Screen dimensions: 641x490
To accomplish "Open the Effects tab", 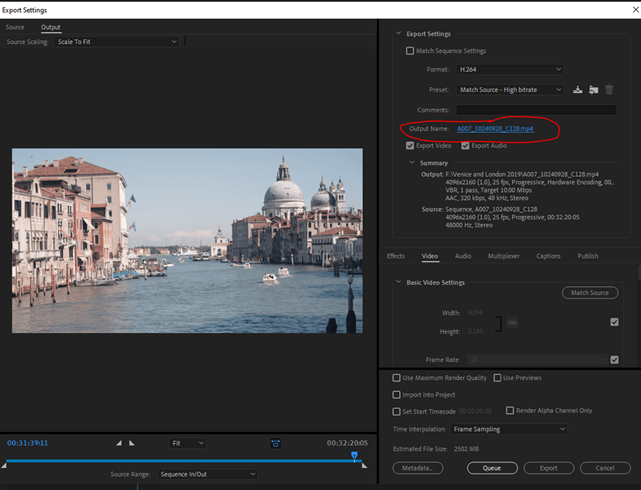I will pos(396,256).
